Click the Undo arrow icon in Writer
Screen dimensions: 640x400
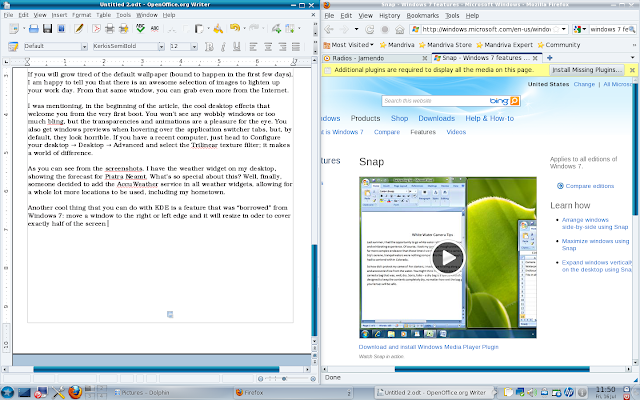point(234,28)
